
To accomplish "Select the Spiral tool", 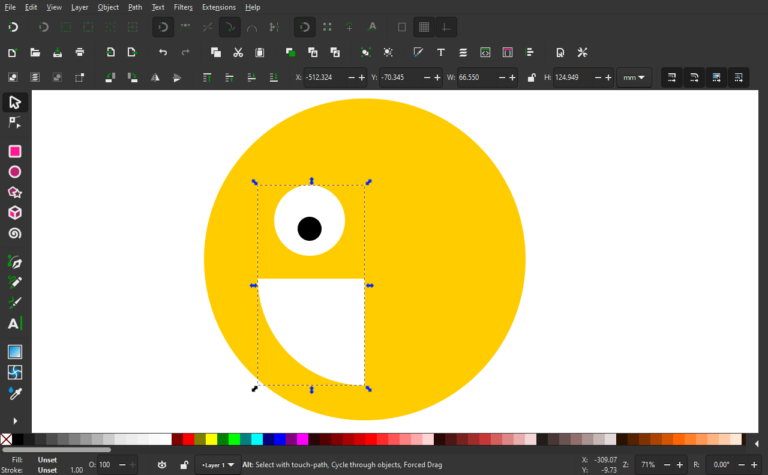I will pos(15,233).
